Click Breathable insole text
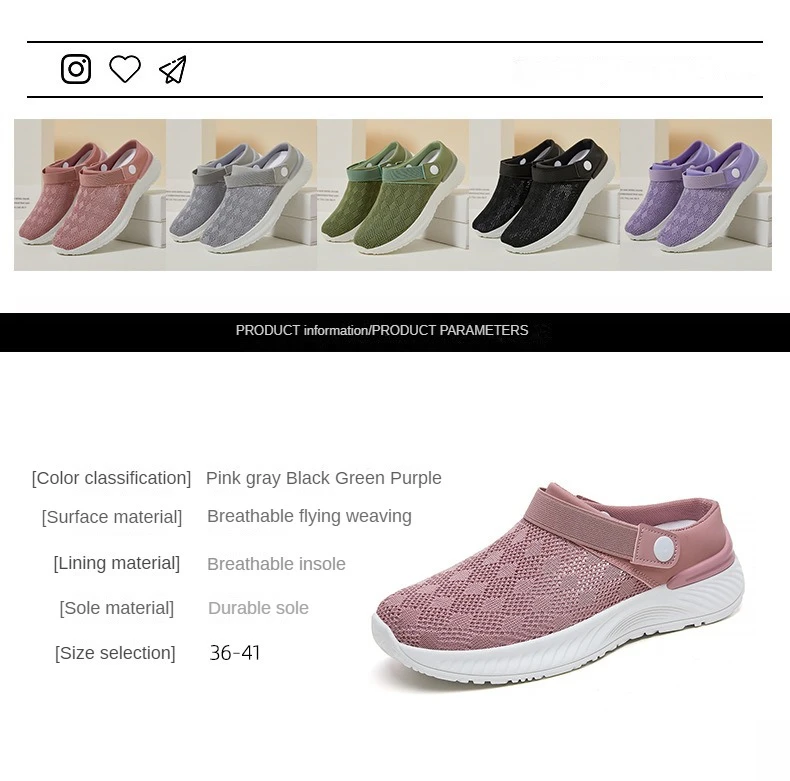This screenshot has width=790, height=781. coord(276,564)
